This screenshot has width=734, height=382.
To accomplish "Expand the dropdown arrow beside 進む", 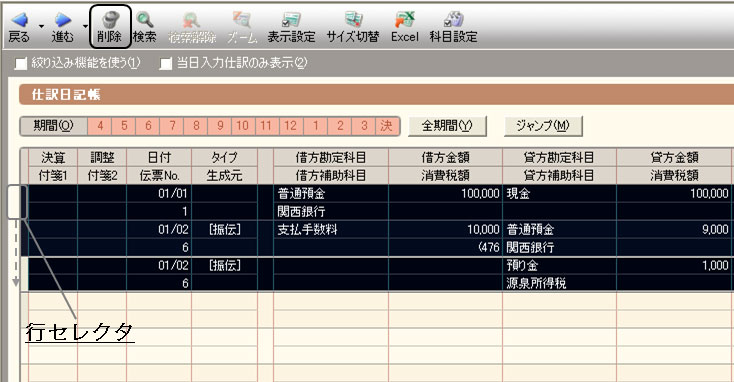I will pos(85,26).
